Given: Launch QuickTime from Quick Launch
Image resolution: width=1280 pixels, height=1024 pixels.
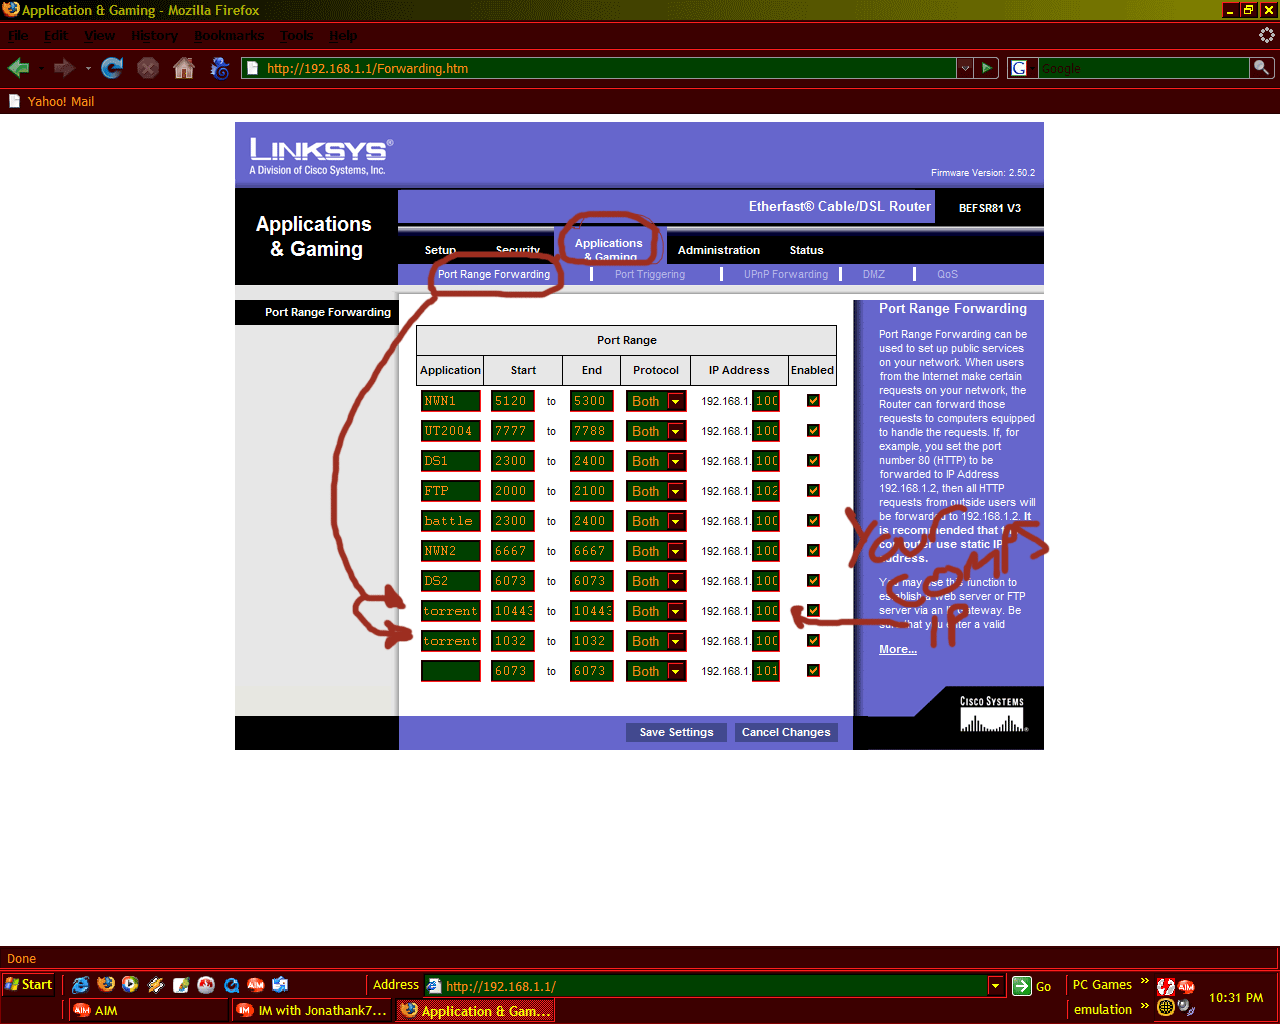Looking at the screenshot, I should pyautogui.click(x=231, y=985).
